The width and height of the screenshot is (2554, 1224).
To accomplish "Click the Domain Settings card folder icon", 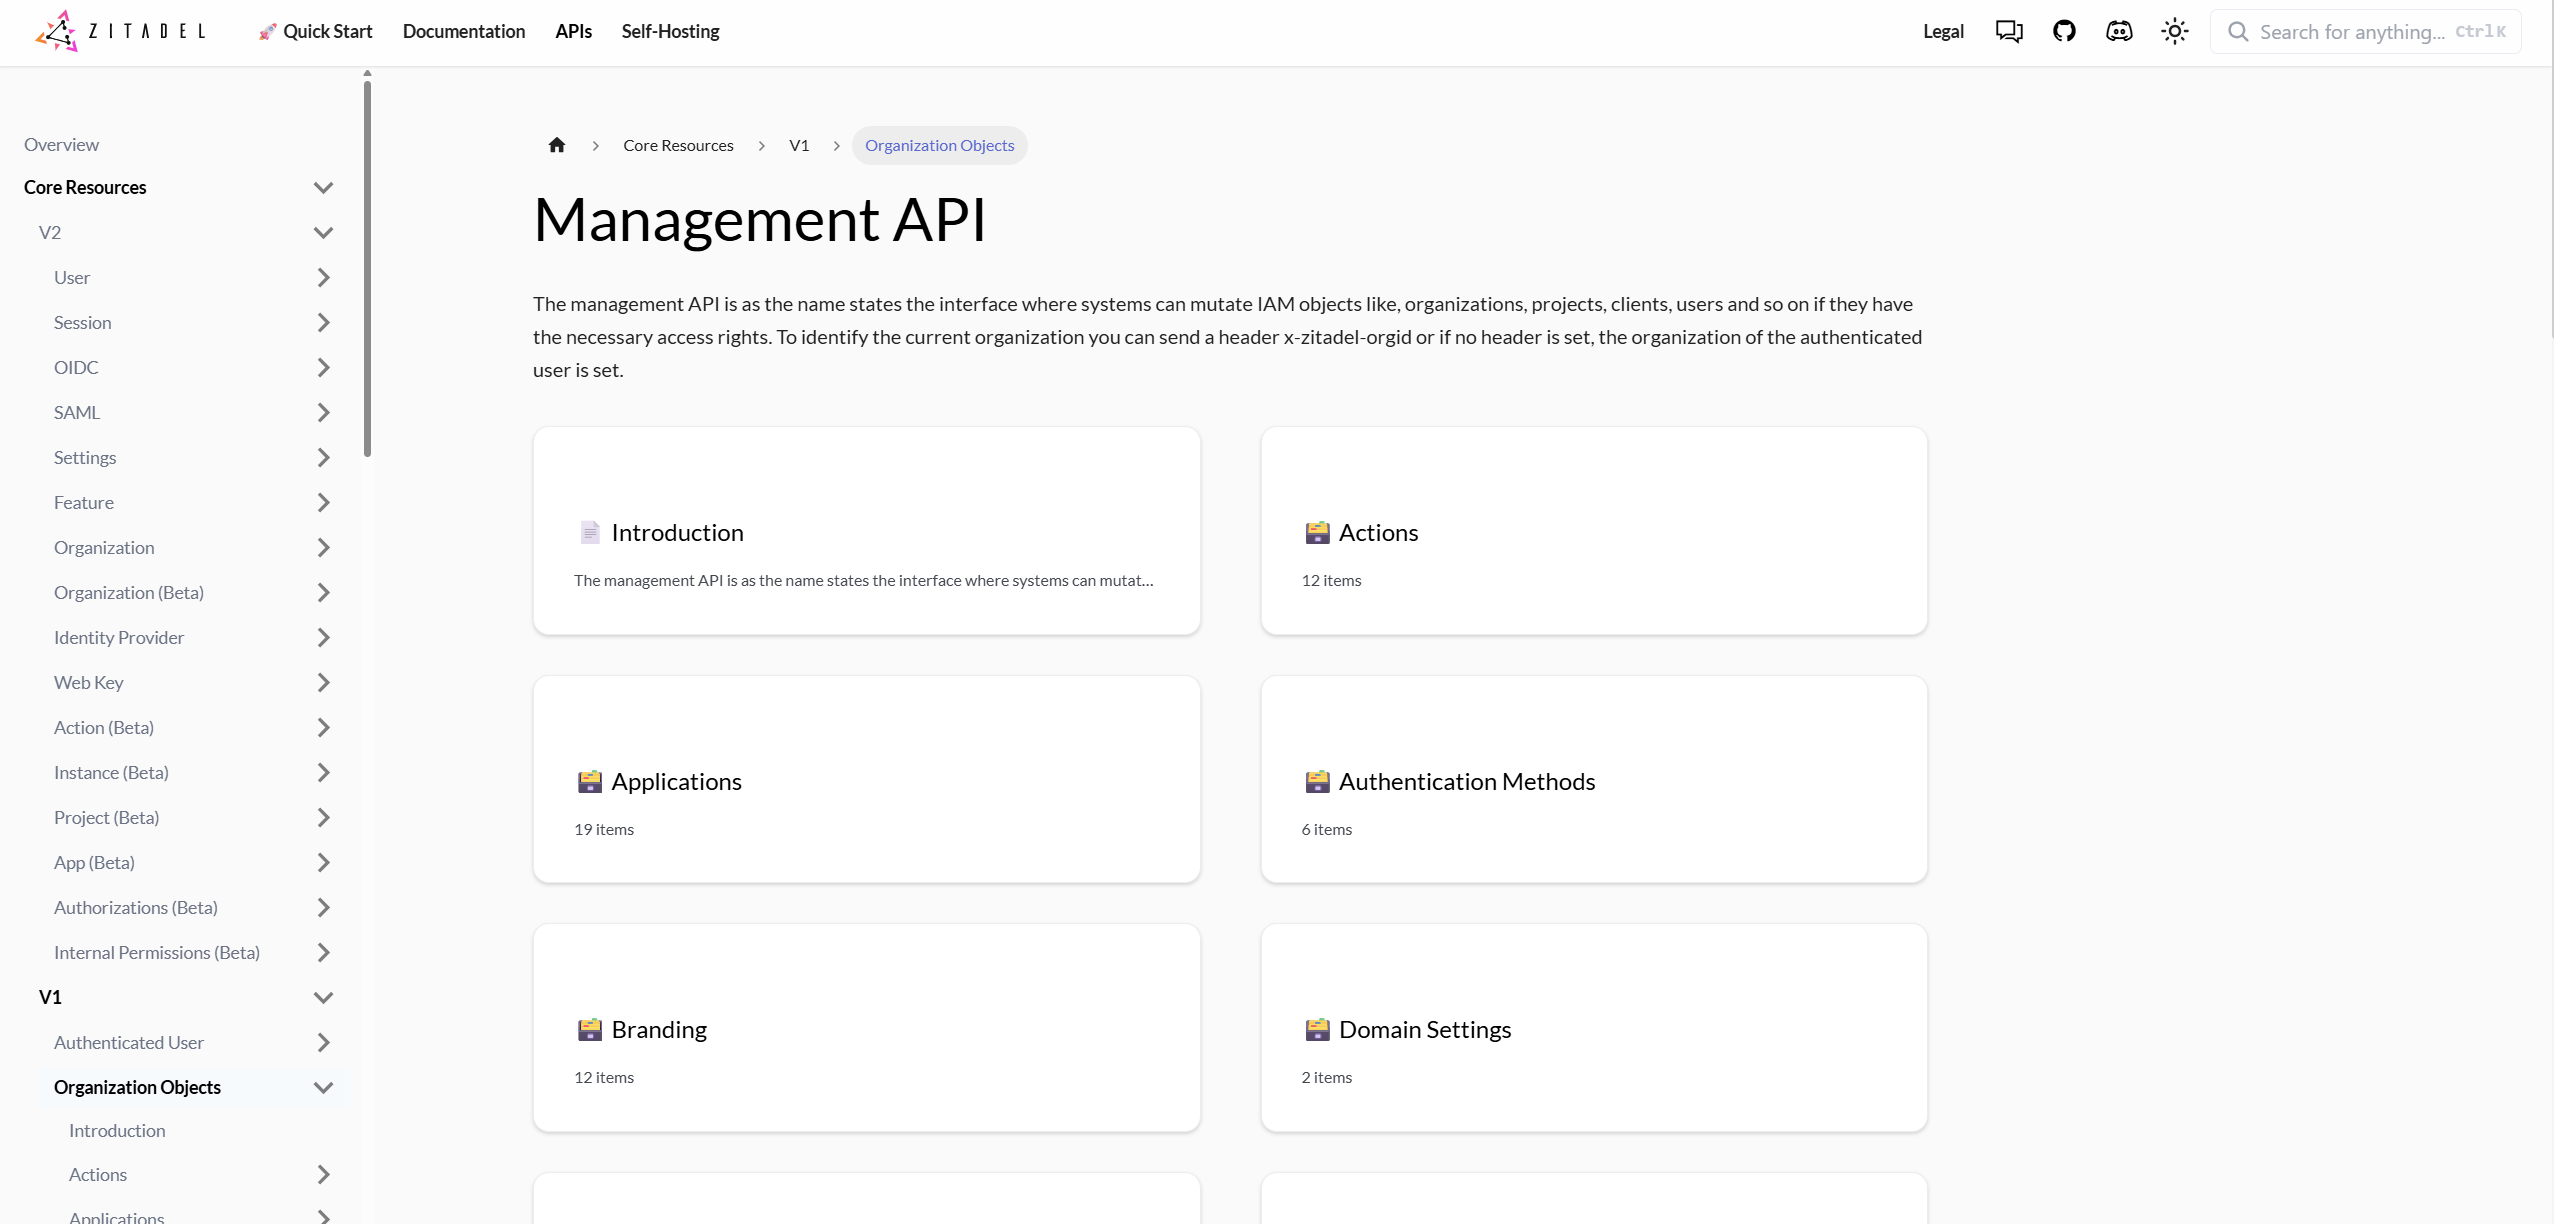I will click(1317, 1029).
